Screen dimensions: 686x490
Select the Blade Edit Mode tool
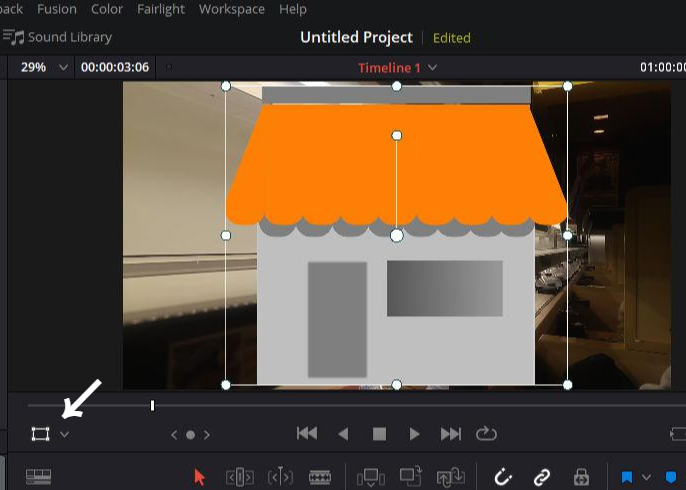[320, 477]
